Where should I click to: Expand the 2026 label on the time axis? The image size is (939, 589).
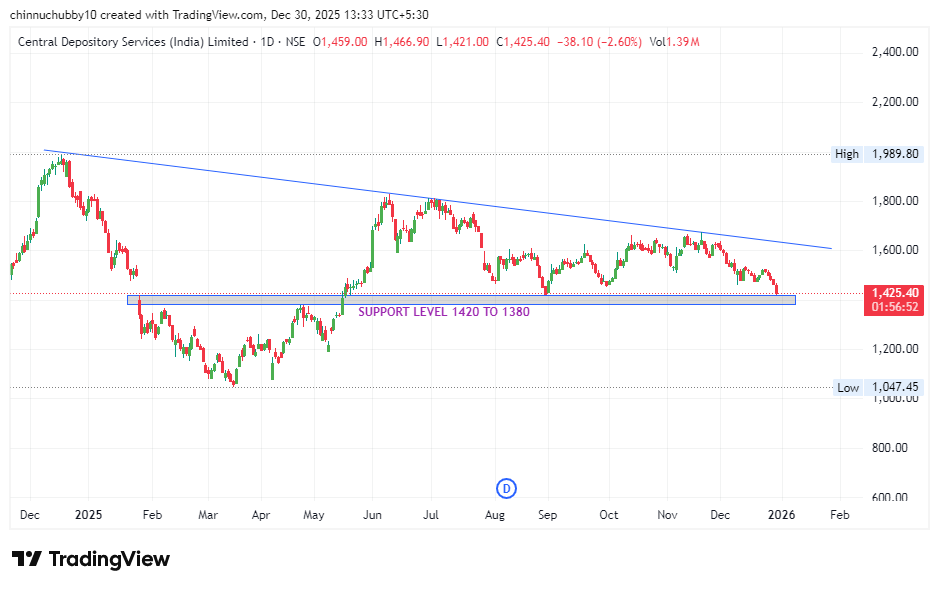(781, 514)
